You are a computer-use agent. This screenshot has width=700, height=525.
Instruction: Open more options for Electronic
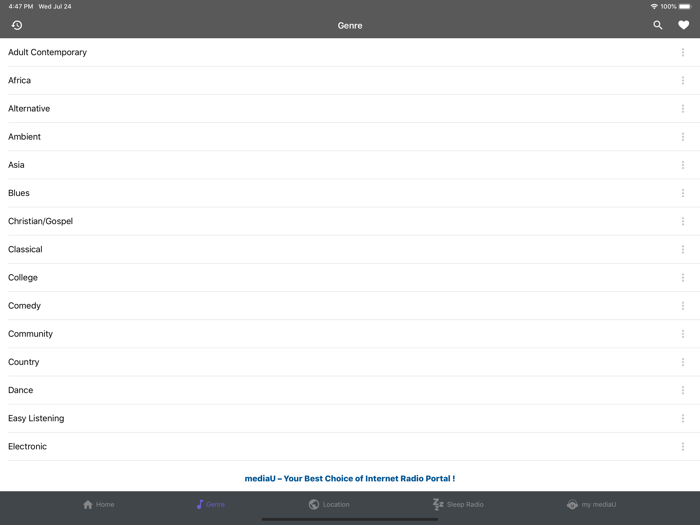(683, 446)
